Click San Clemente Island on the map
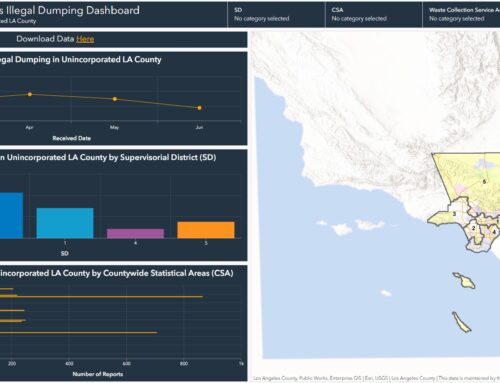 coord(461,322)
